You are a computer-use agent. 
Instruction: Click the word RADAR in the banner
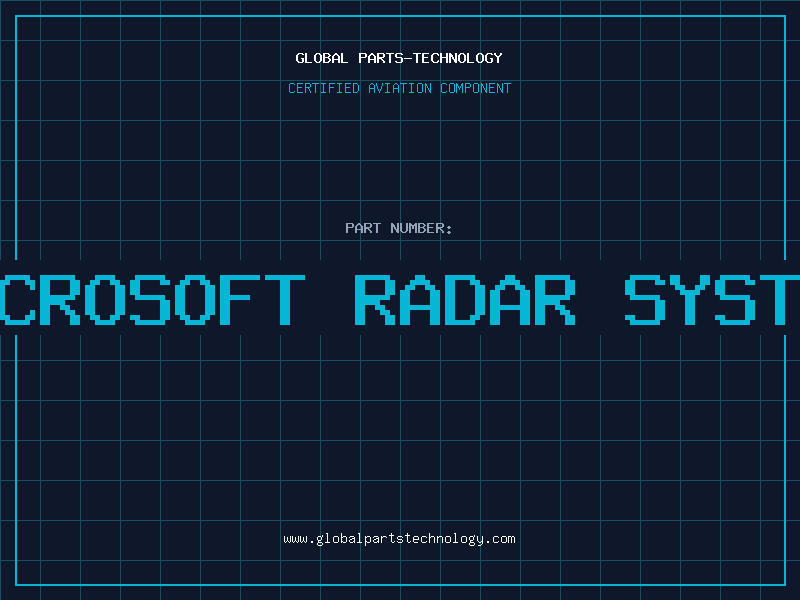tap(465, 298)
